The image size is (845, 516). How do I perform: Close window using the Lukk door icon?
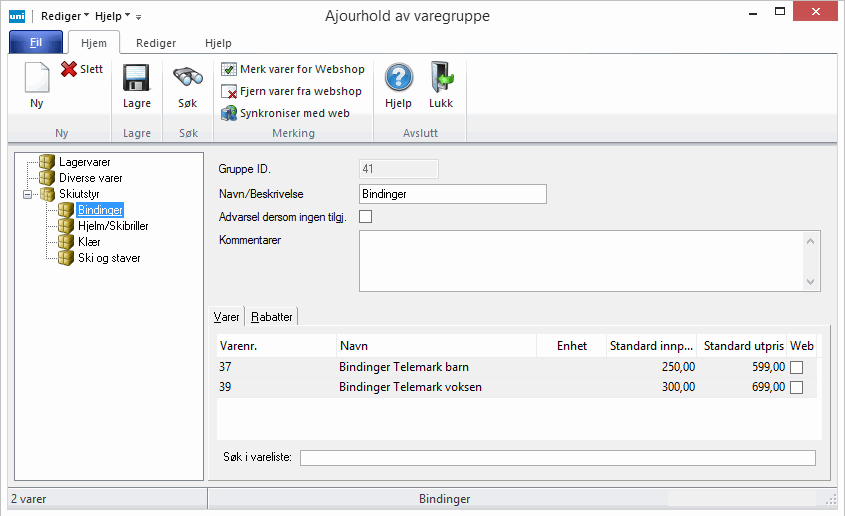(x=441, y=79)
